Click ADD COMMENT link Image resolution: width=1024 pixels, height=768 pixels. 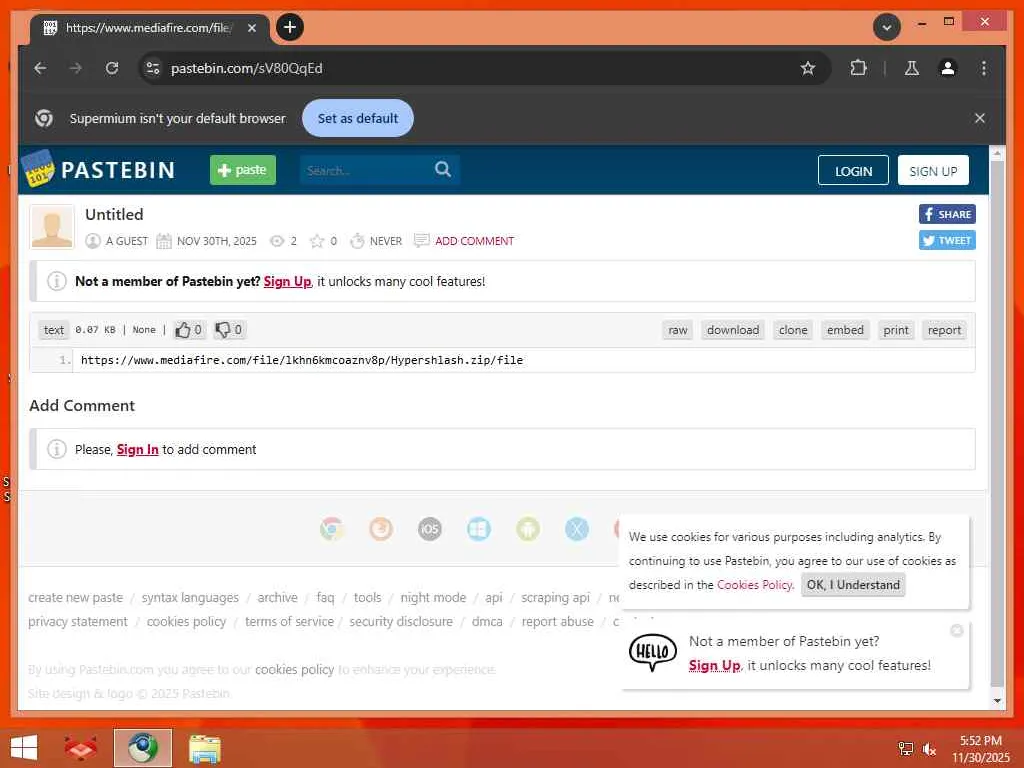click(x=474, y=241)
